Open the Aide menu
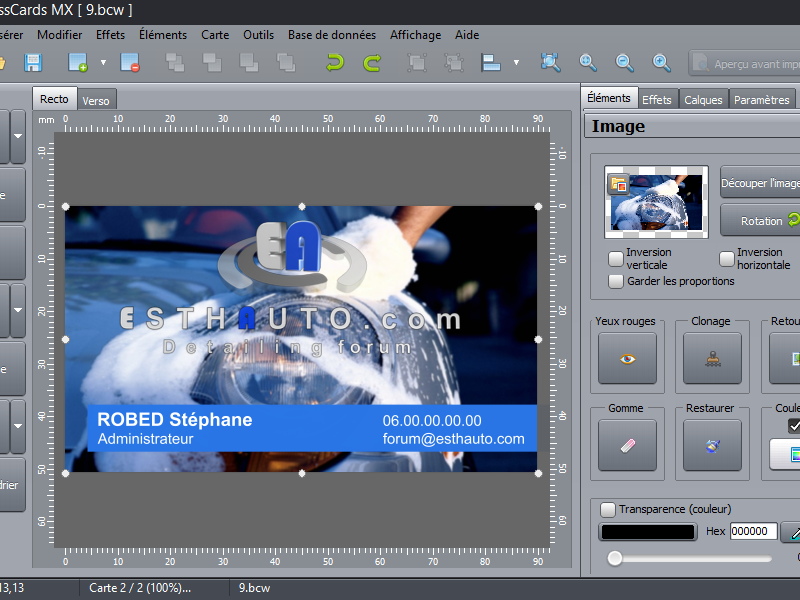 pos(467,35)
